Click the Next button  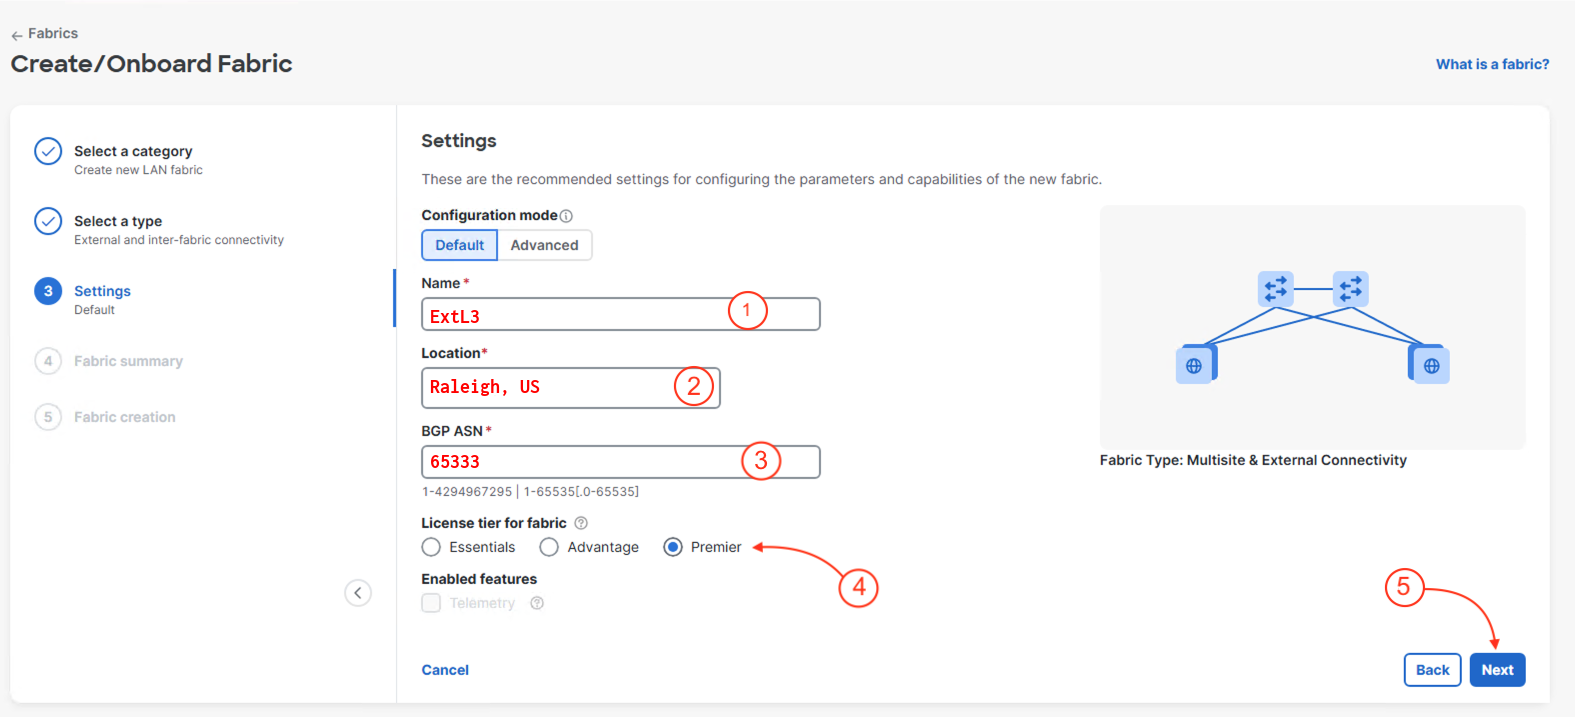(x=1497, y=670)
